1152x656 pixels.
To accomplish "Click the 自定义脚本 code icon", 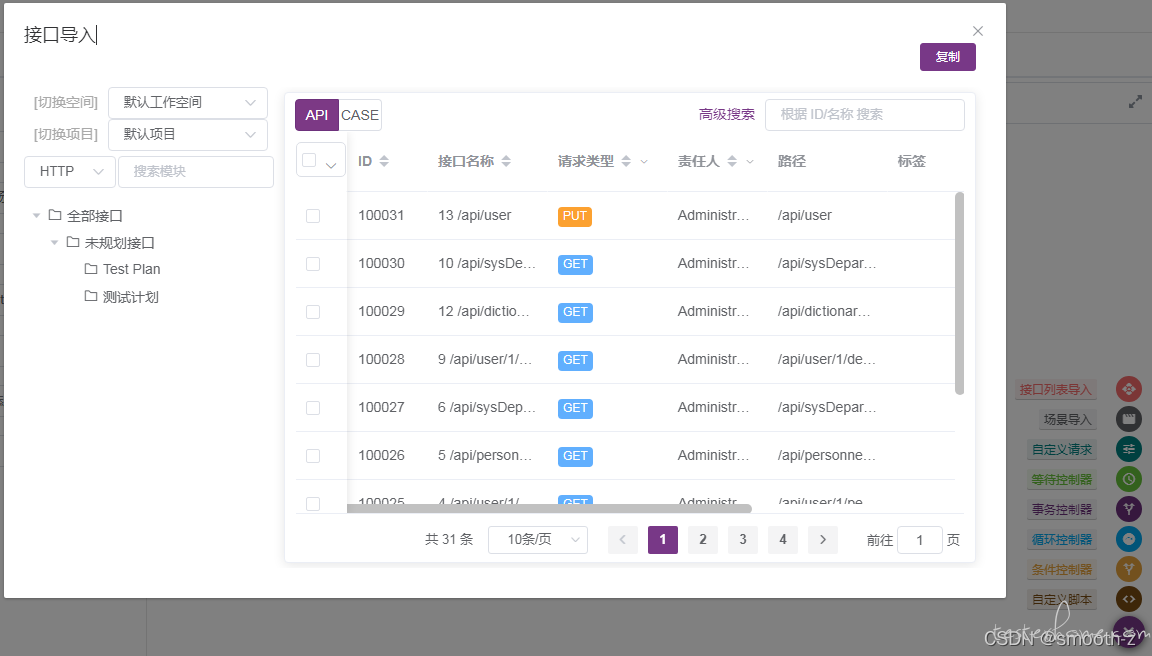I will point(1129,599).
